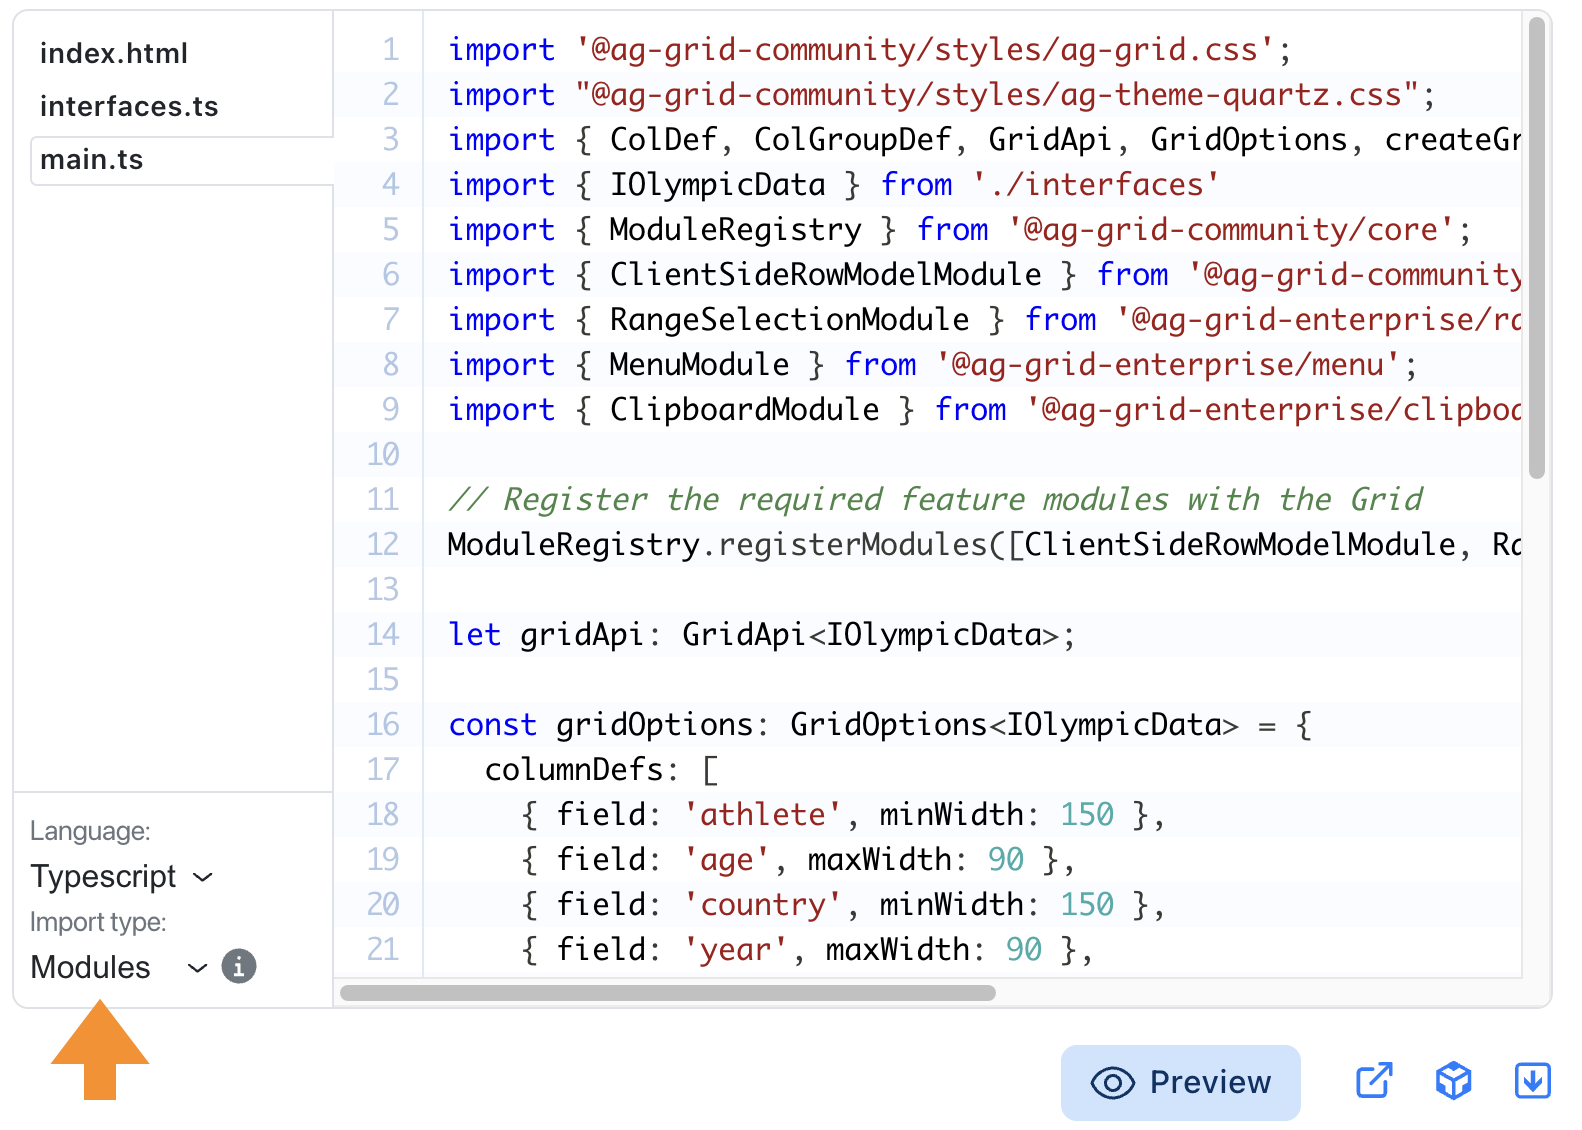Click the 'athlete' field string

point(763,814)
